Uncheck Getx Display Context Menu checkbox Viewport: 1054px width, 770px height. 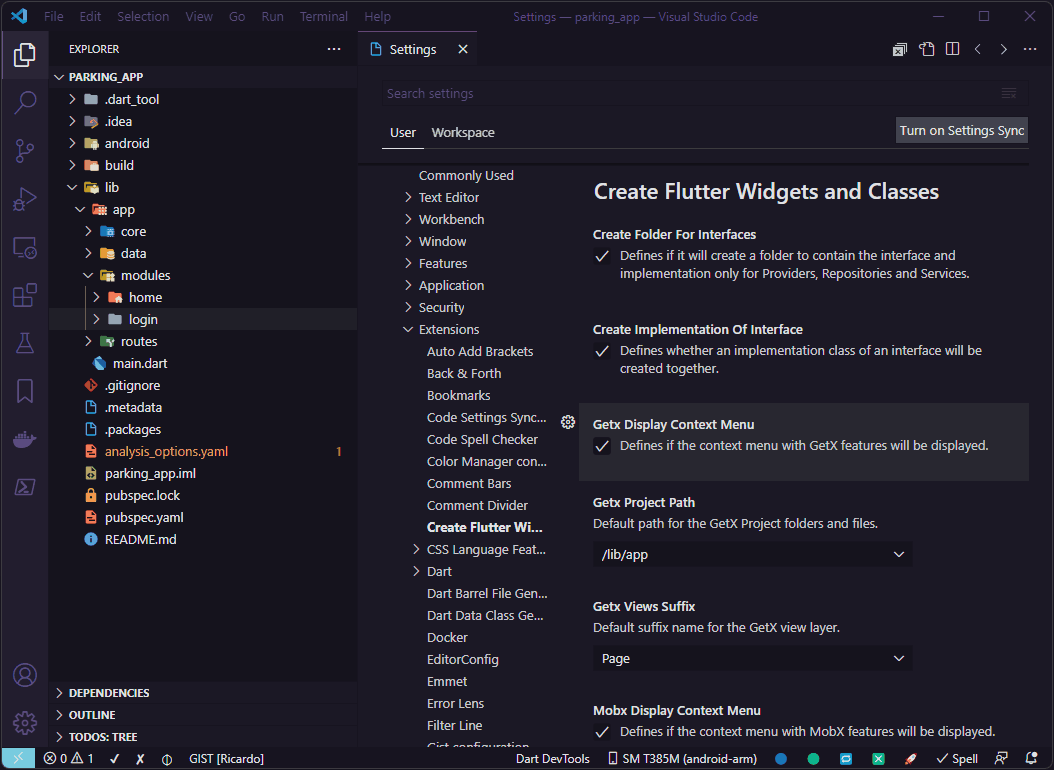click(602, 446)
